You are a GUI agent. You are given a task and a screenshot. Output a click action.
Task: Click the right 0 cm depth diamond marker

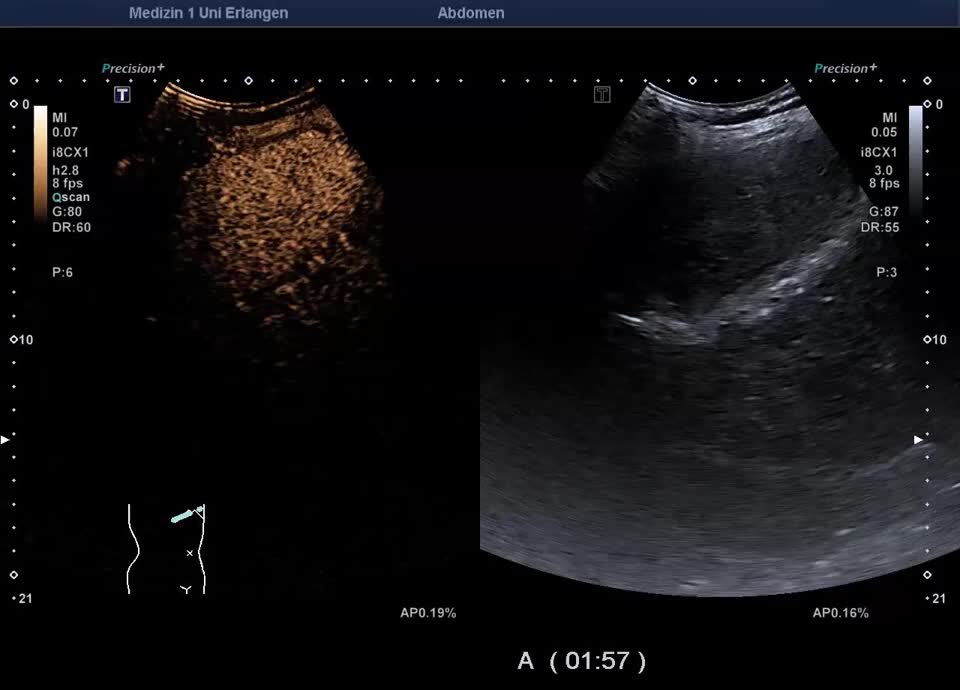coord(927,104)
